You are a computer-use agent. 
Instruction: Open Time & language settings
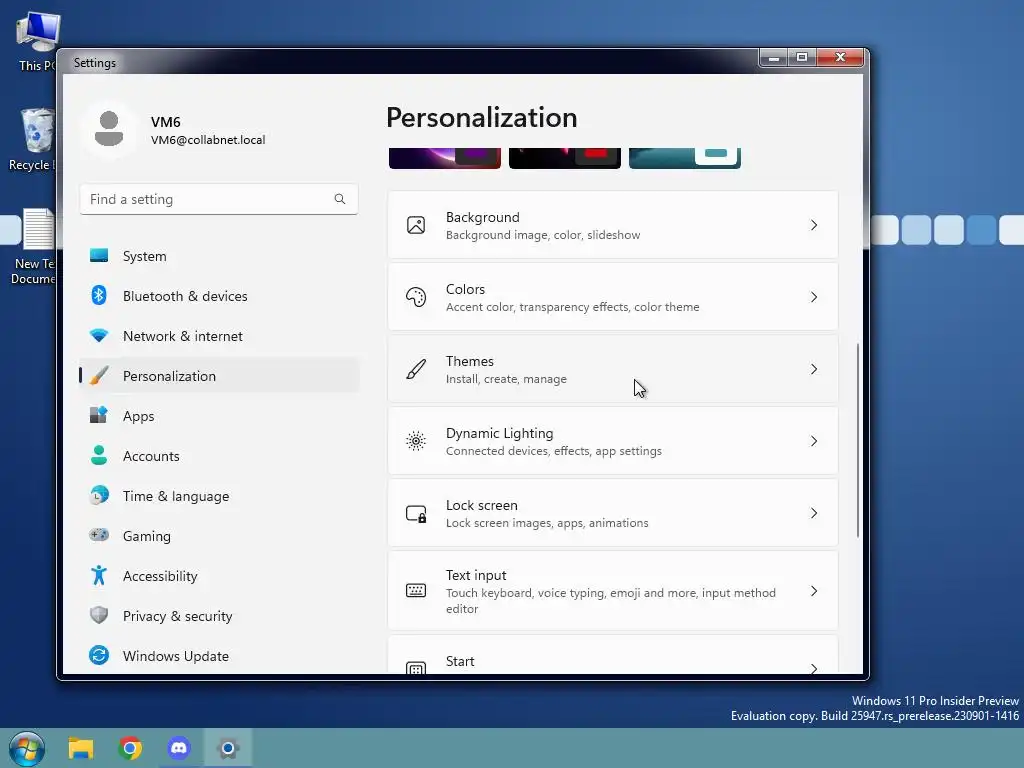tap(219, 496)
